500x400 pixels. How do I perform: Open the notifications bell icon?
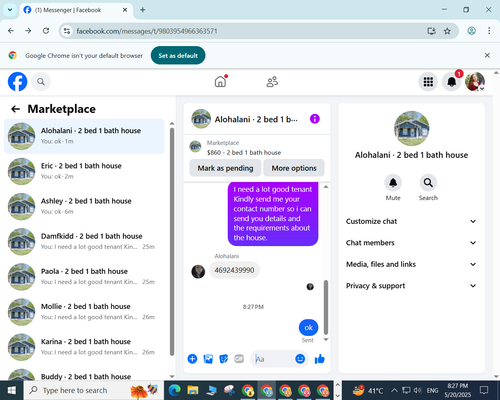coord(452,82)
